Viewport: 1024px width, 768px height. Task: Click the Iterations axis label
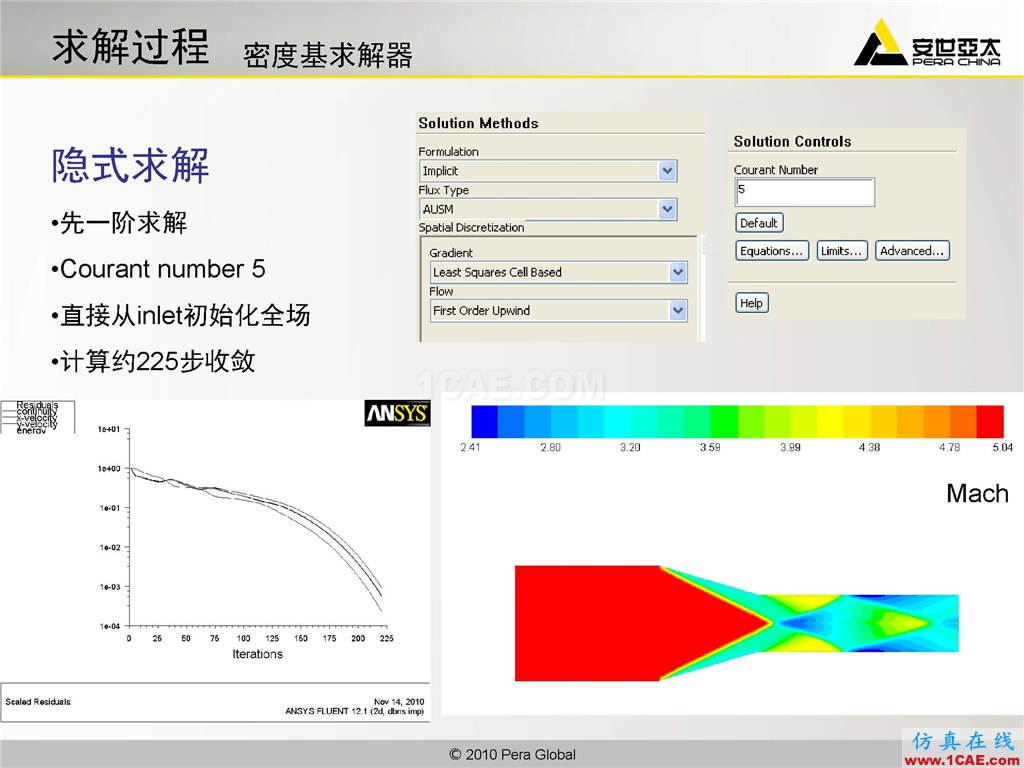[x=257, y=654]
